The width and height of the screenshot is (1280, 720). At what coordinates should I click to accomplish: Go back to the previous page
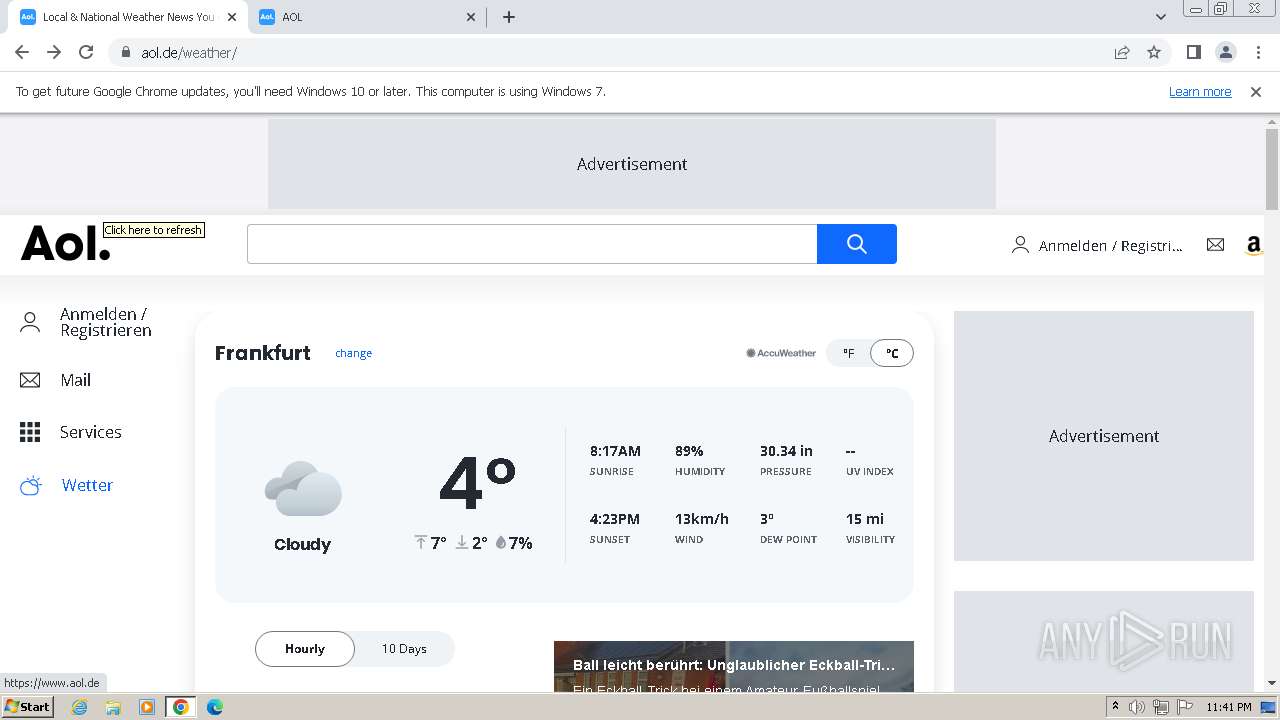(22, 53)
